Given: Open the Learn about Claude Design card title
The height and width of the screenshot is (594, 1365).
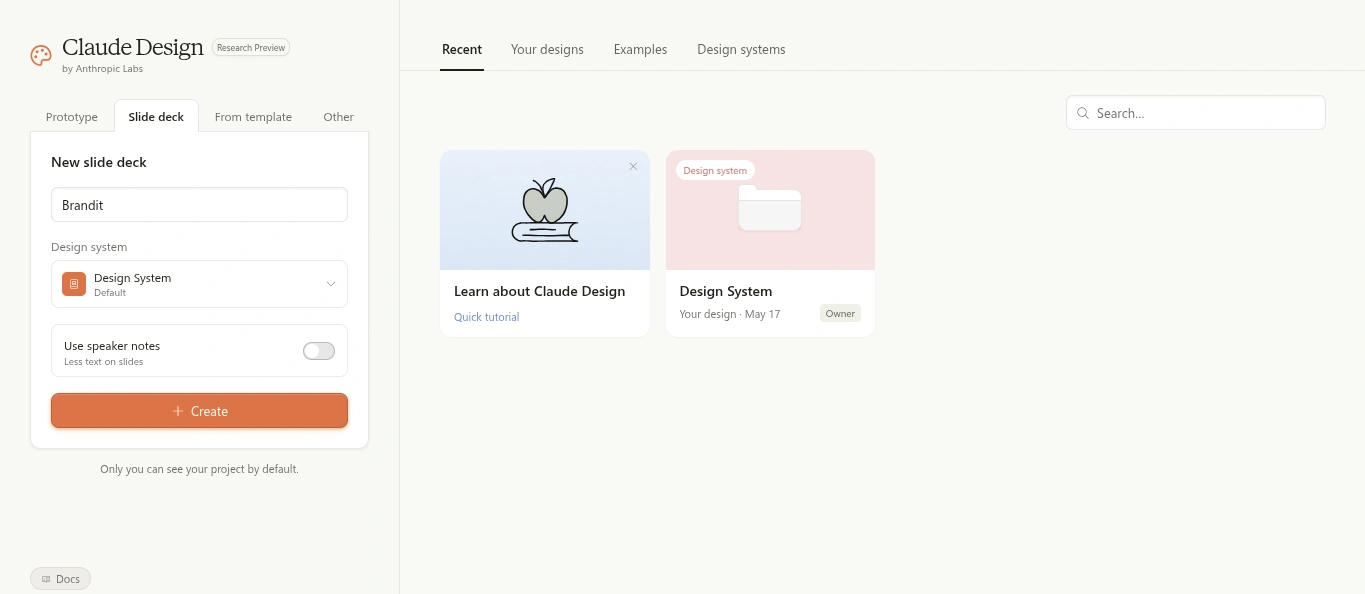Looking at the screenshot, I should [x=539, y=292].
